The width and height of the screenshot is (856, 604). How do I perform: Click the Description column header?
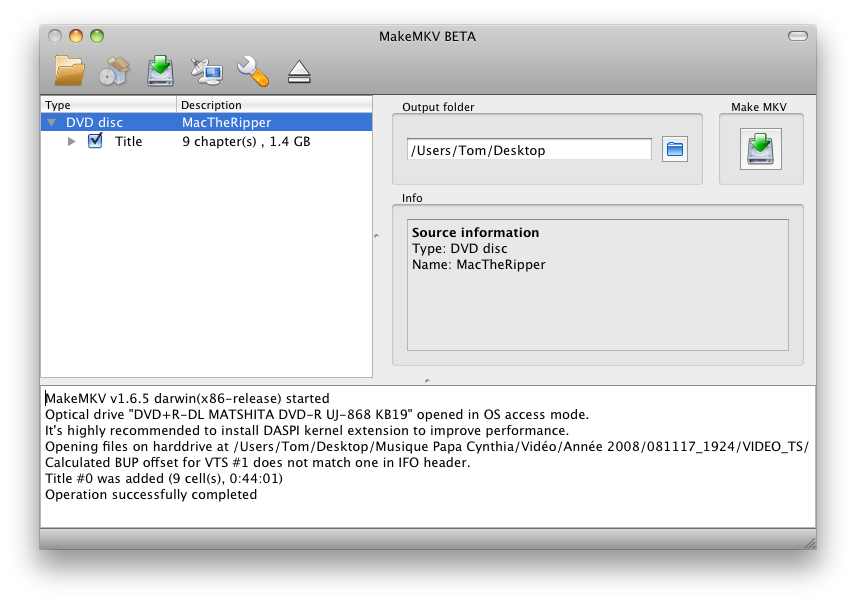tap(275, 105)
